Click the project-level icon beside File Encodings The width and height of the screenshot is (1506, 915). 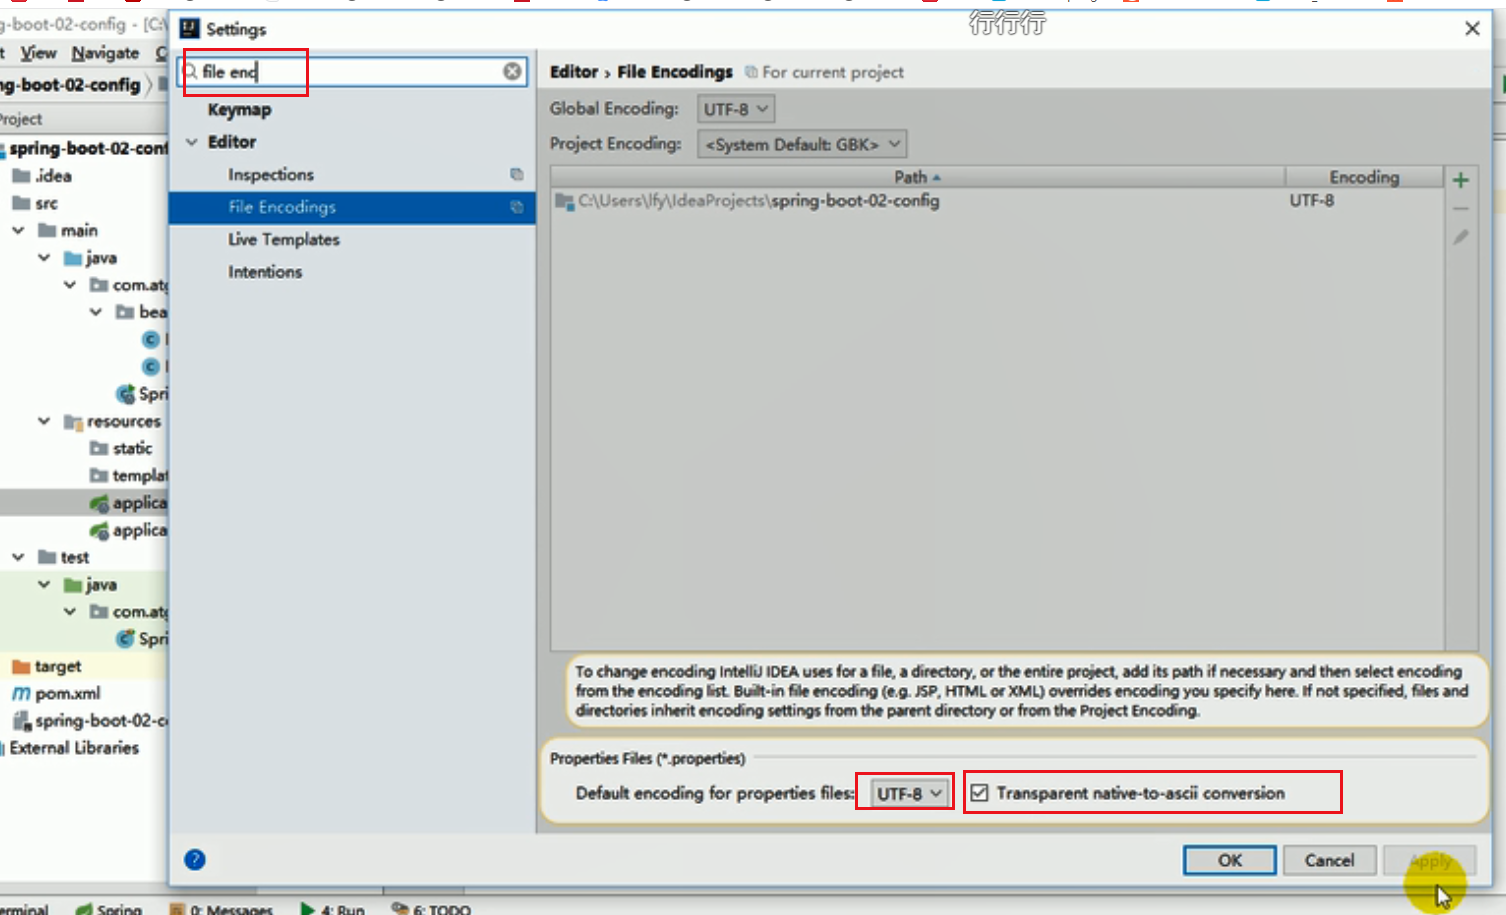516,207
